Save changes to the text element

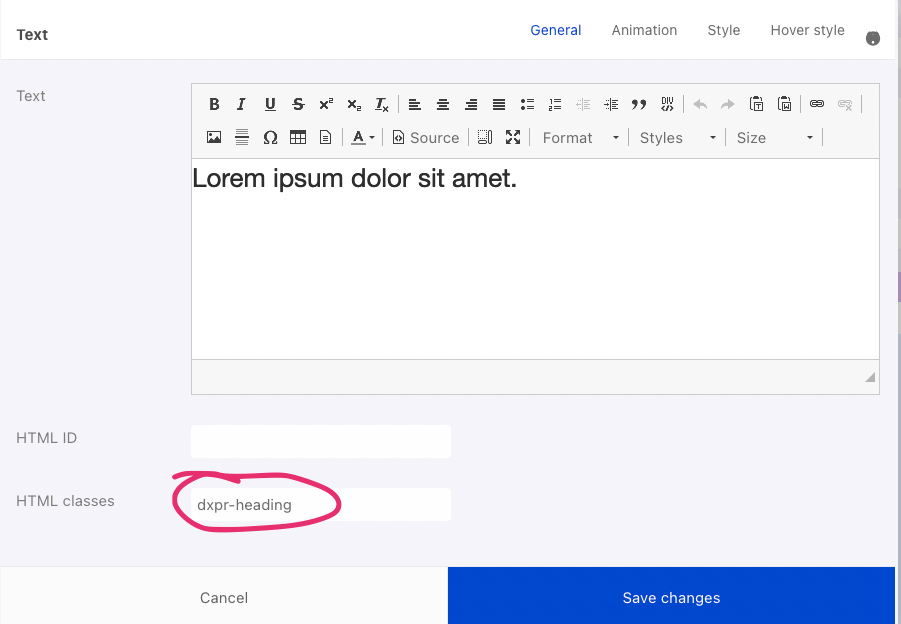(671, 598)
